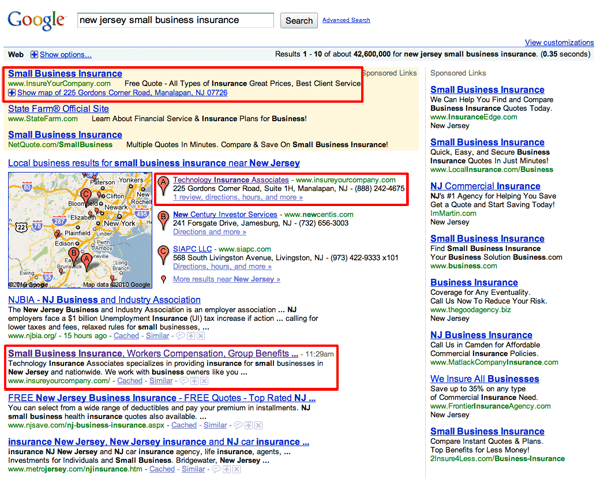Open Directions and more link for New Century
The image size is (600, 479).
[x=209, y=232]
